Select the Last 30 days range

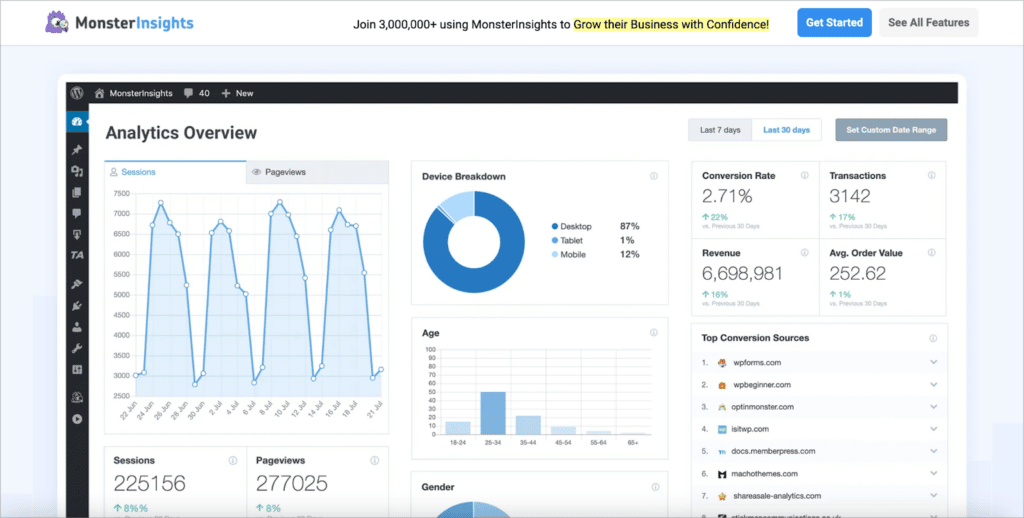click(x=786, y=130)
